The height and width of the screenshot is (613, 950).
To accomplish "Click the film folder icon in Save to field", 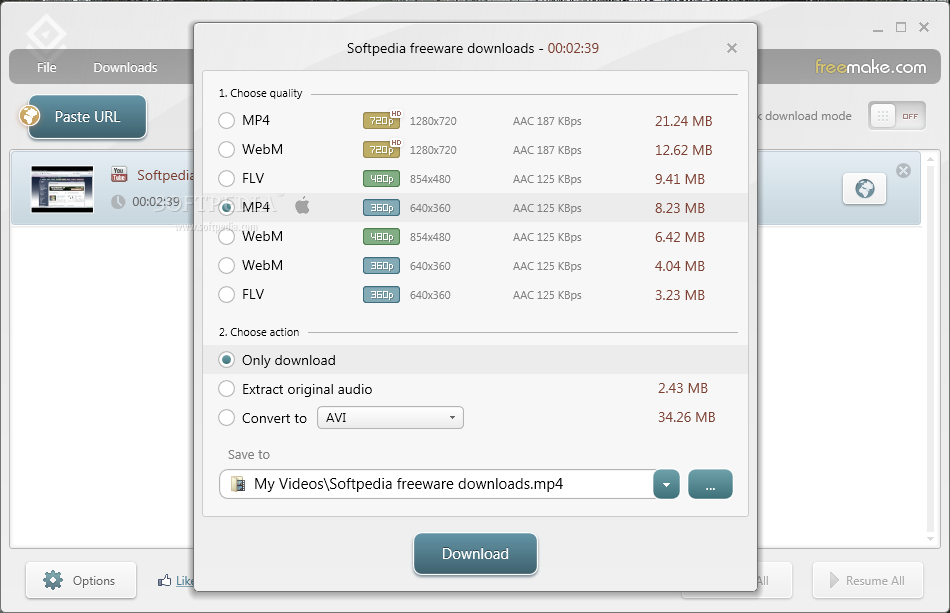I will (x=238, y=484).
